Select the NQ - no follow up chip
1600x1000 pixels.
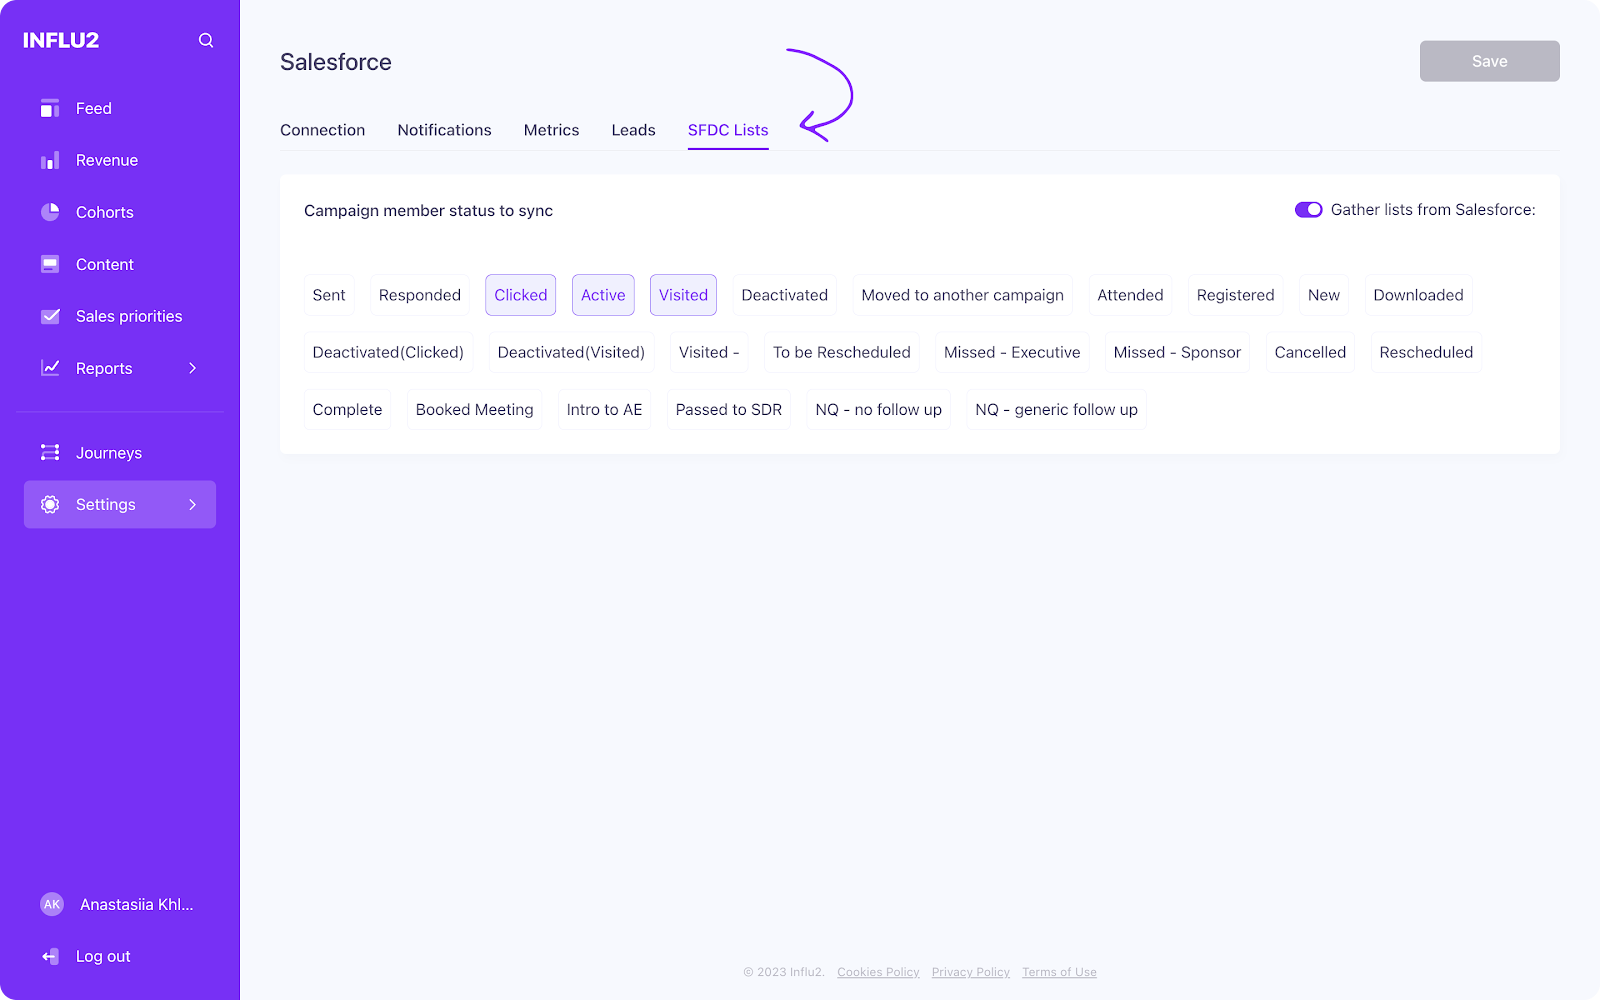pos(878,409)
